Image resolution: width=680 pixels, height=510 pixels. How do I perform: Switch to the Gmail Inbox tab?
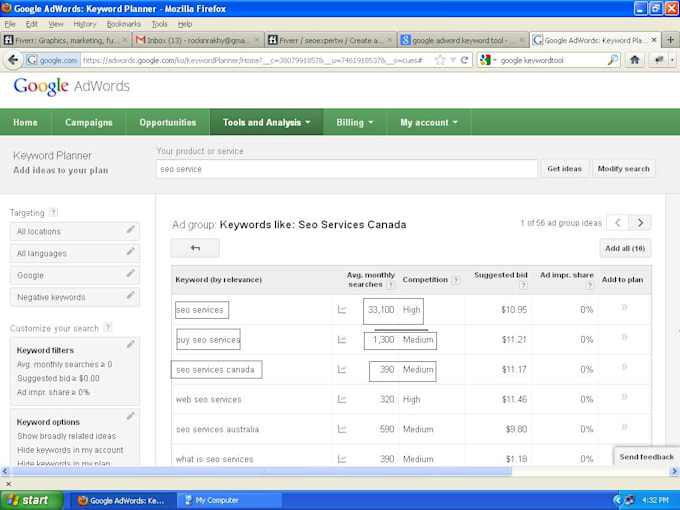(x=197, y=40)
